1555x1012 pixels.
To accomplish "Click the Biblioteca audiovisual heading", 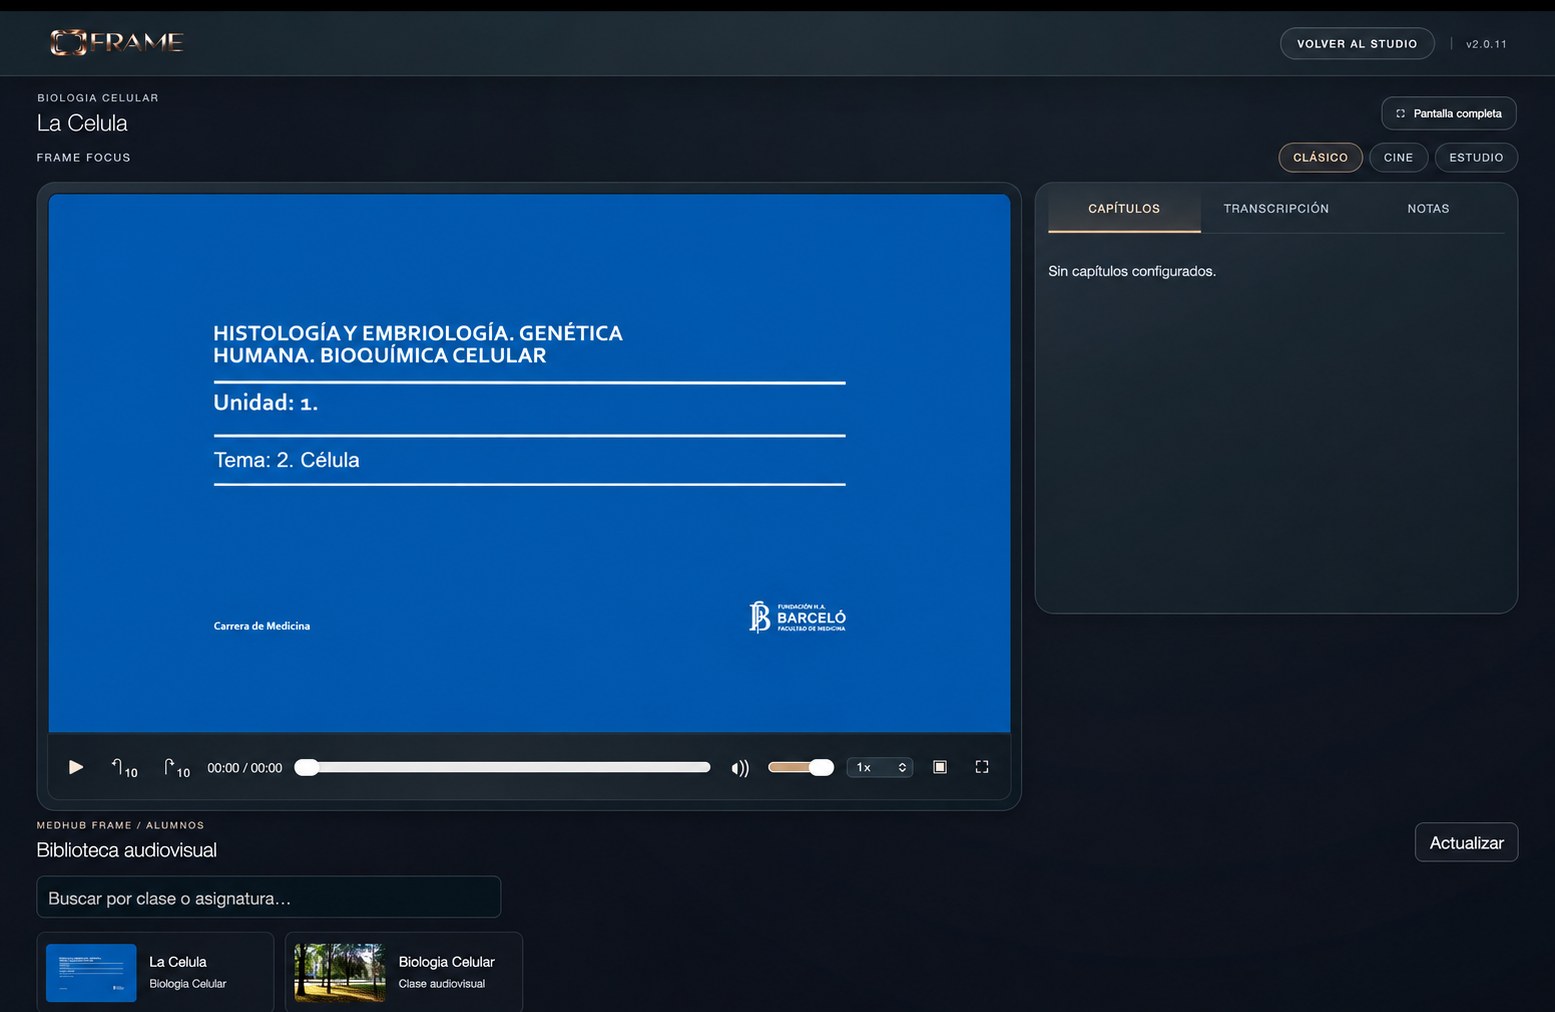I will 127,850.
